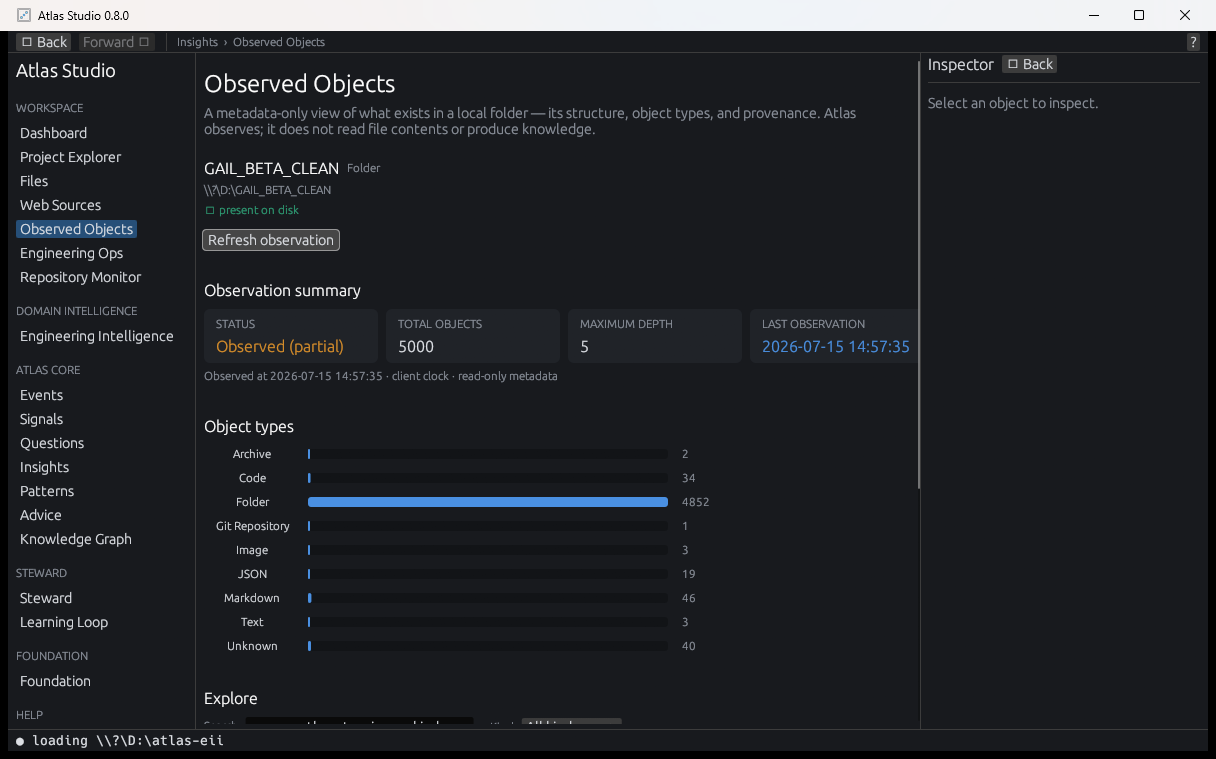Open Project Explorer in the sidebar
The height and width of the screenshot is (759, 1216).
[x=70, y=157]
